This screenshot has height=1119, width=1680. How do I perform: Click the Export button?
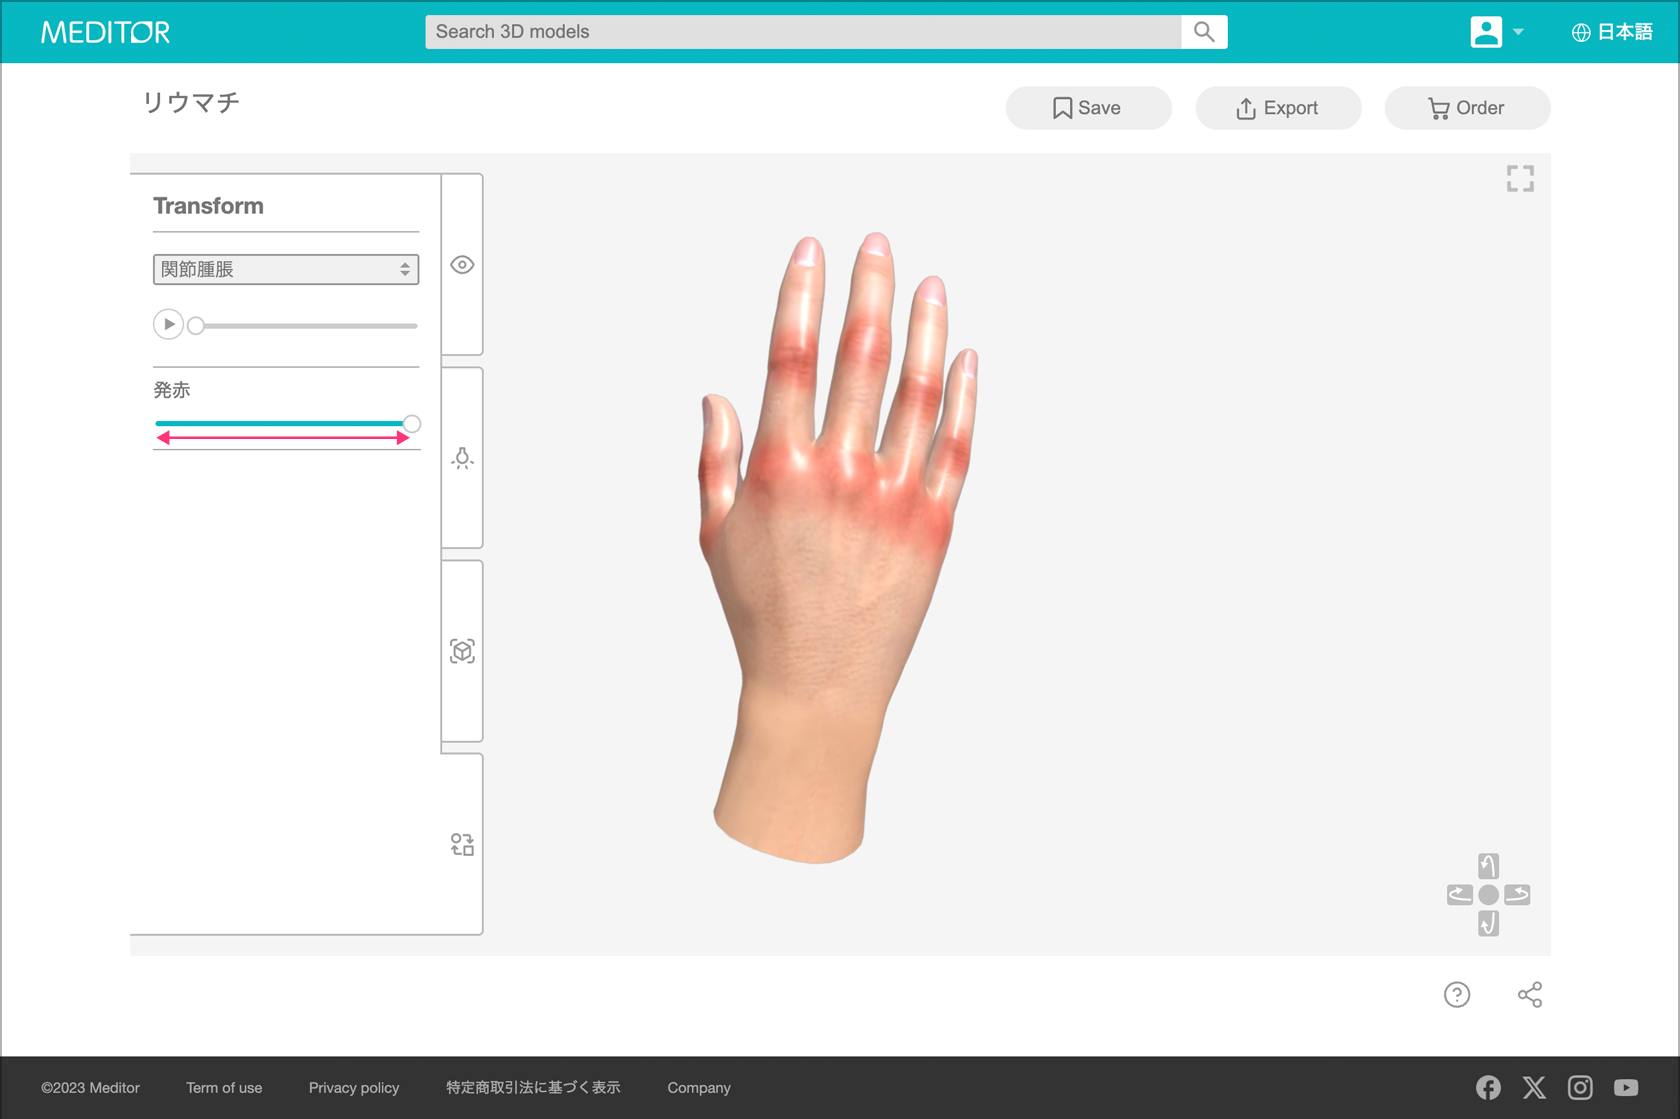click(x=1278, y=108)
